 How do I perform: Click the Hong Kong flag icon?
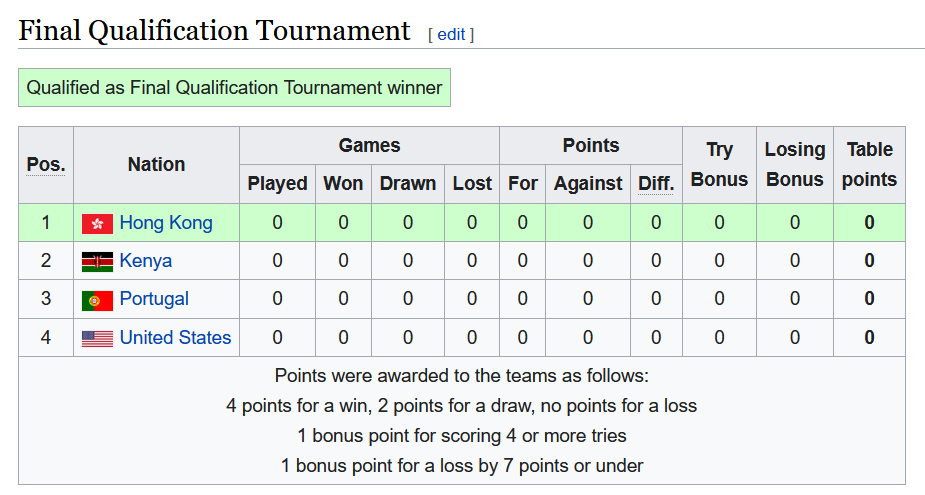tap(97, 224)
